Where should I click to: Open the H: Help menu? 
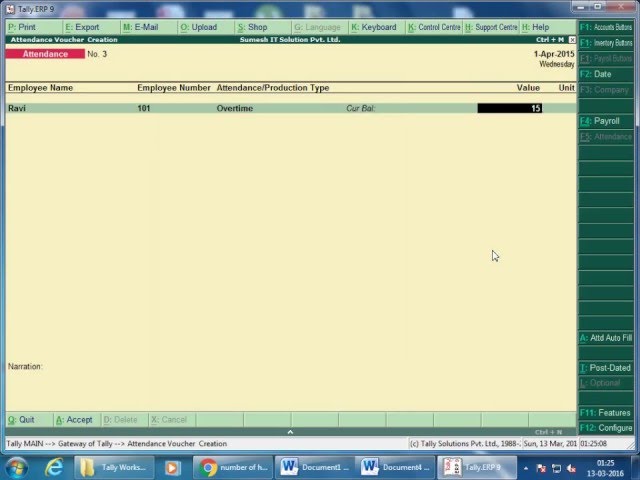[x=548, y=27]
